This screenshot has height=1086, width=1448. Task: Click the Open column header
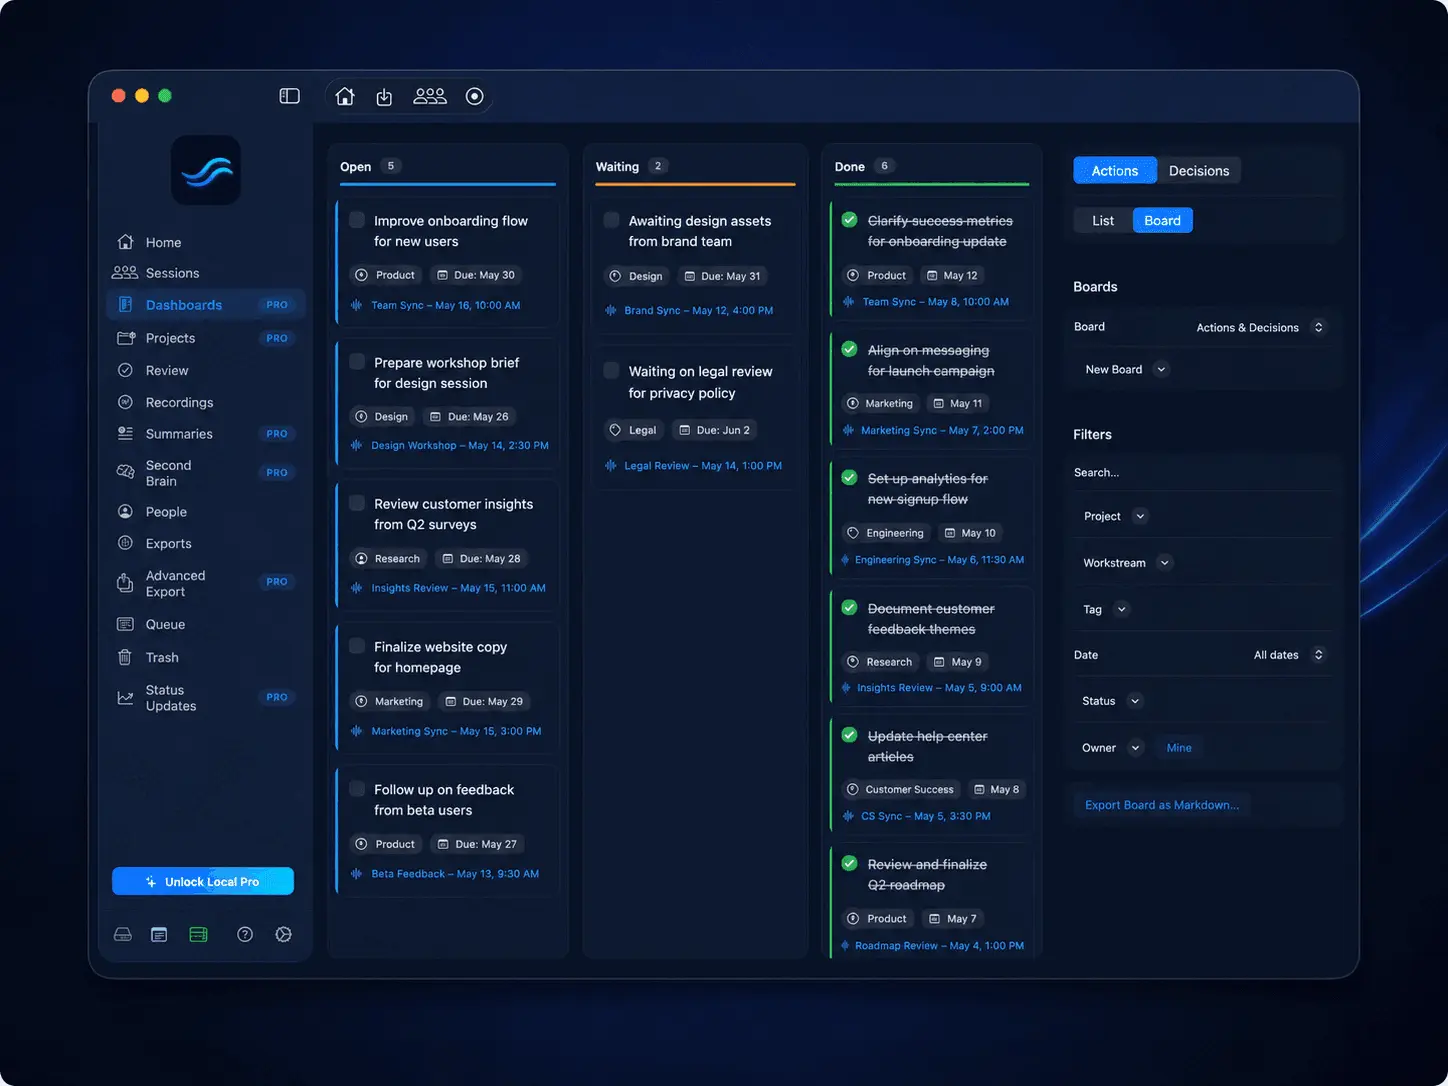(356, 167)
